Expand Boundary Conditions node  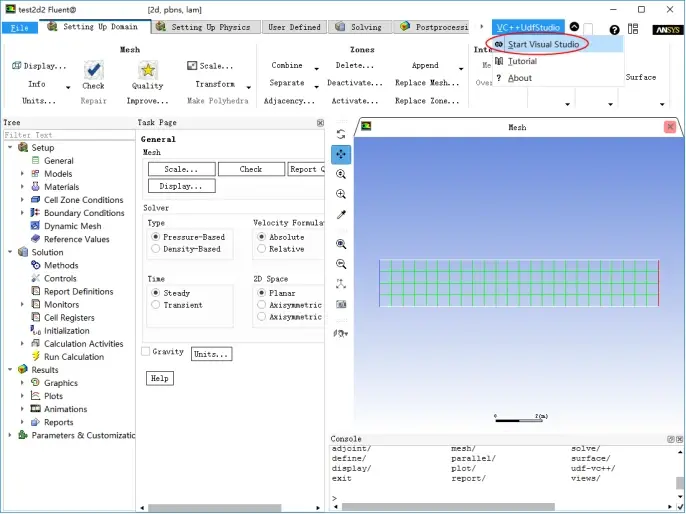point(22,213)
